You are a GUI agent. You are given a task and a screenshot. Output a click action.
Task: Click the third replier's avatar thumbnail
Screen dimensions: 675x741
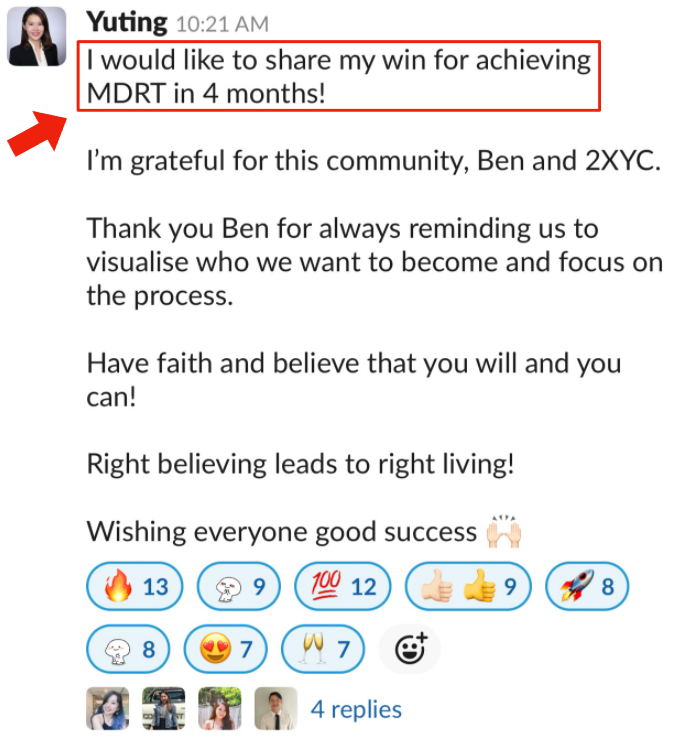pyautogui.click(x=220, y=708)
